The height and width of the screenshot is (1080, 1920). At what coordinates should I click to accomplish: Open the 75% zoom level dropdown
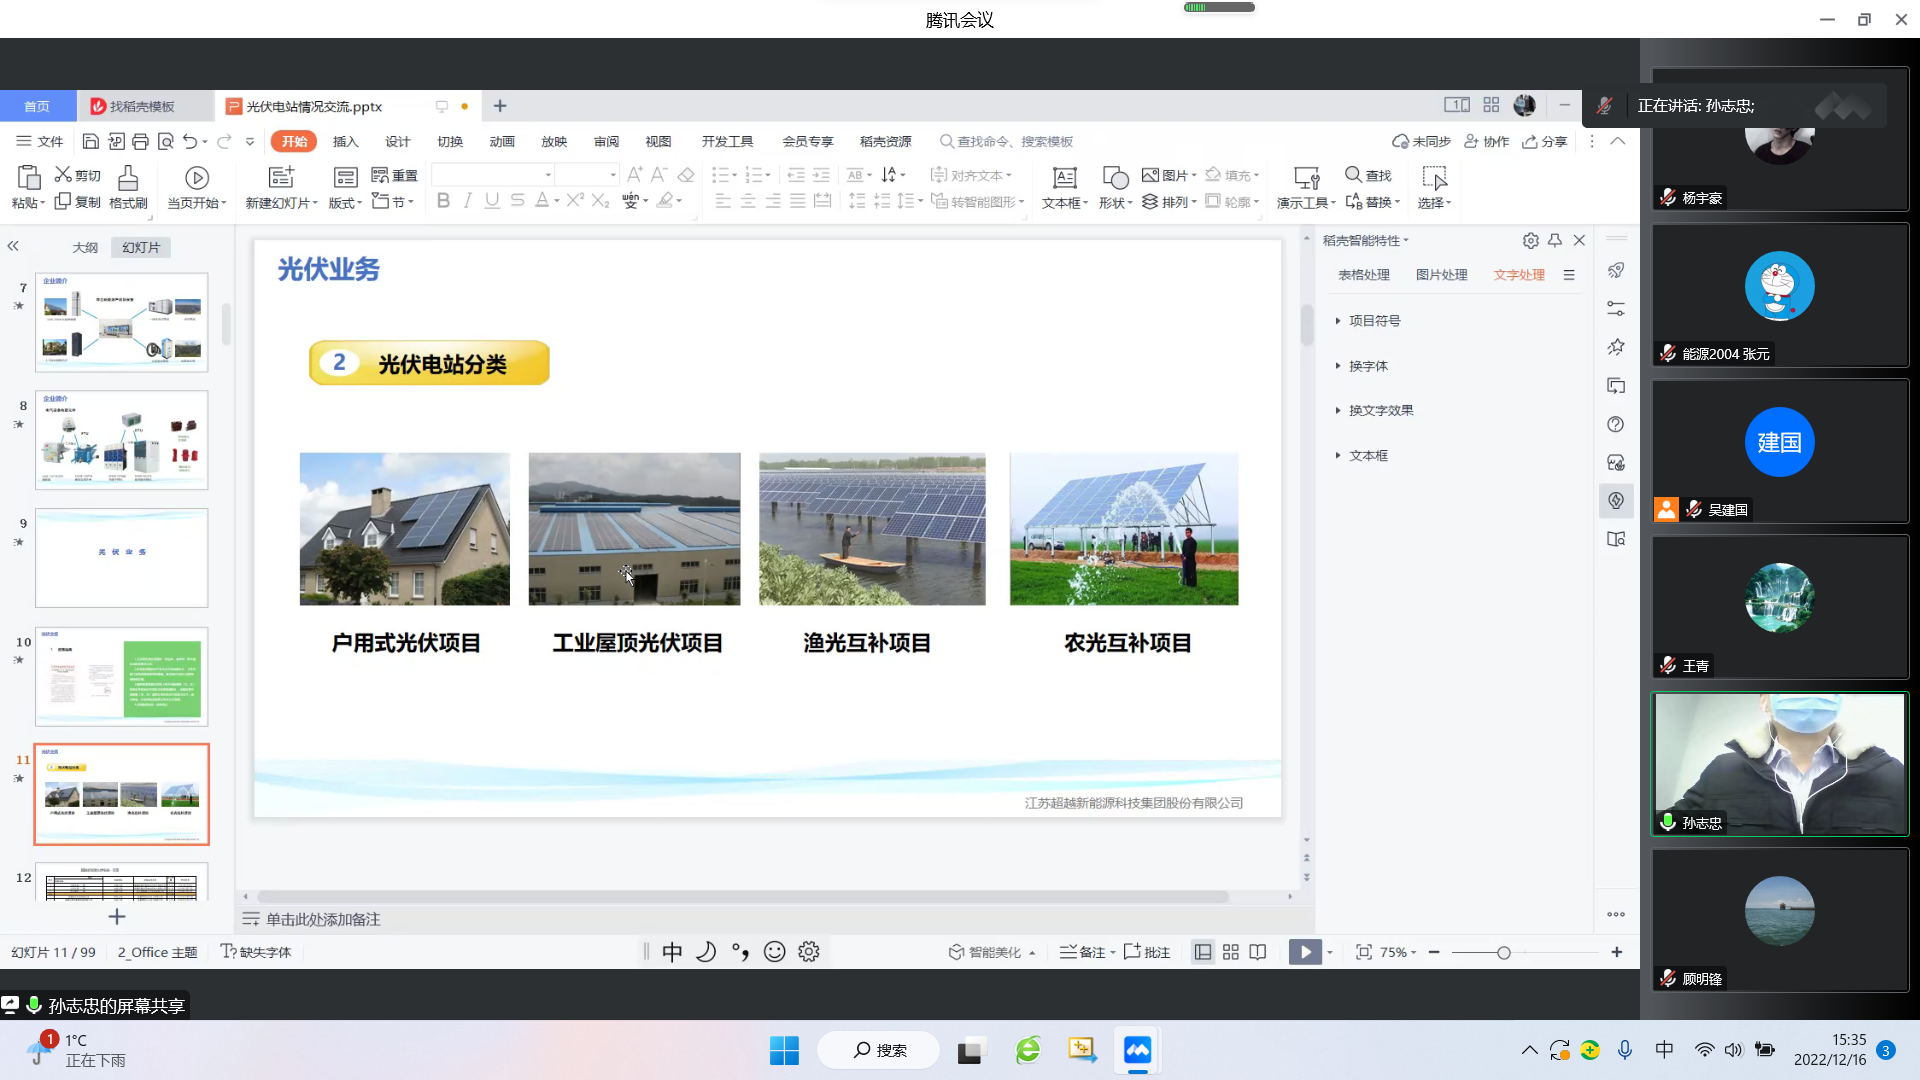tap(1398, 952)
